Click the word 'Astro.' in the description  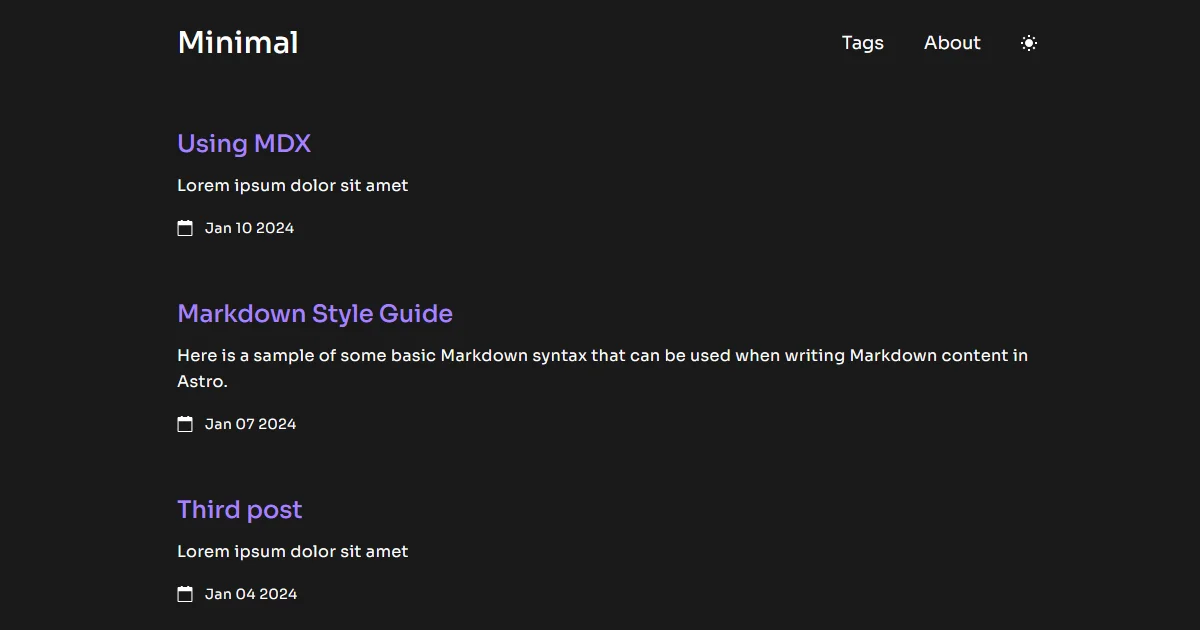(202, 382)
